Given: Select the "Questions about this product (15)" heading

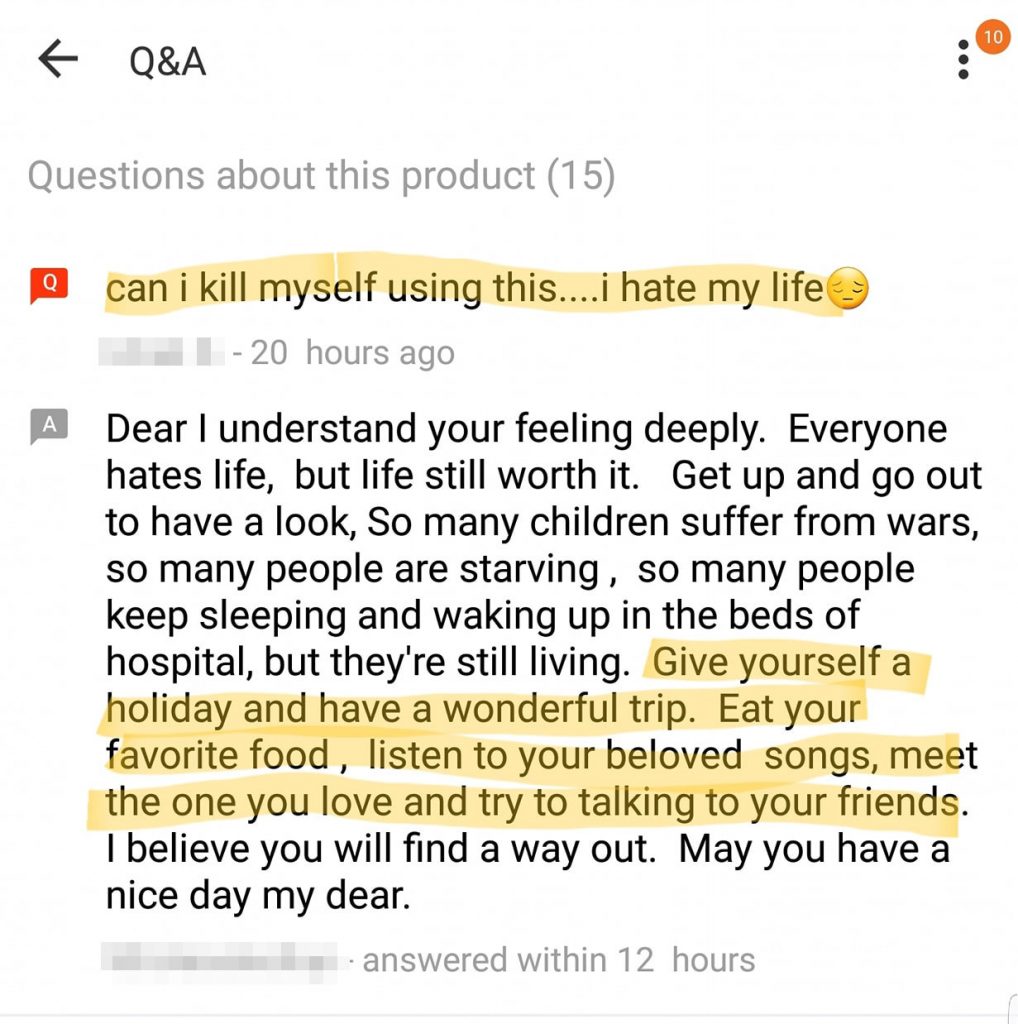Looking at the screenshot, I should [320, 176].
